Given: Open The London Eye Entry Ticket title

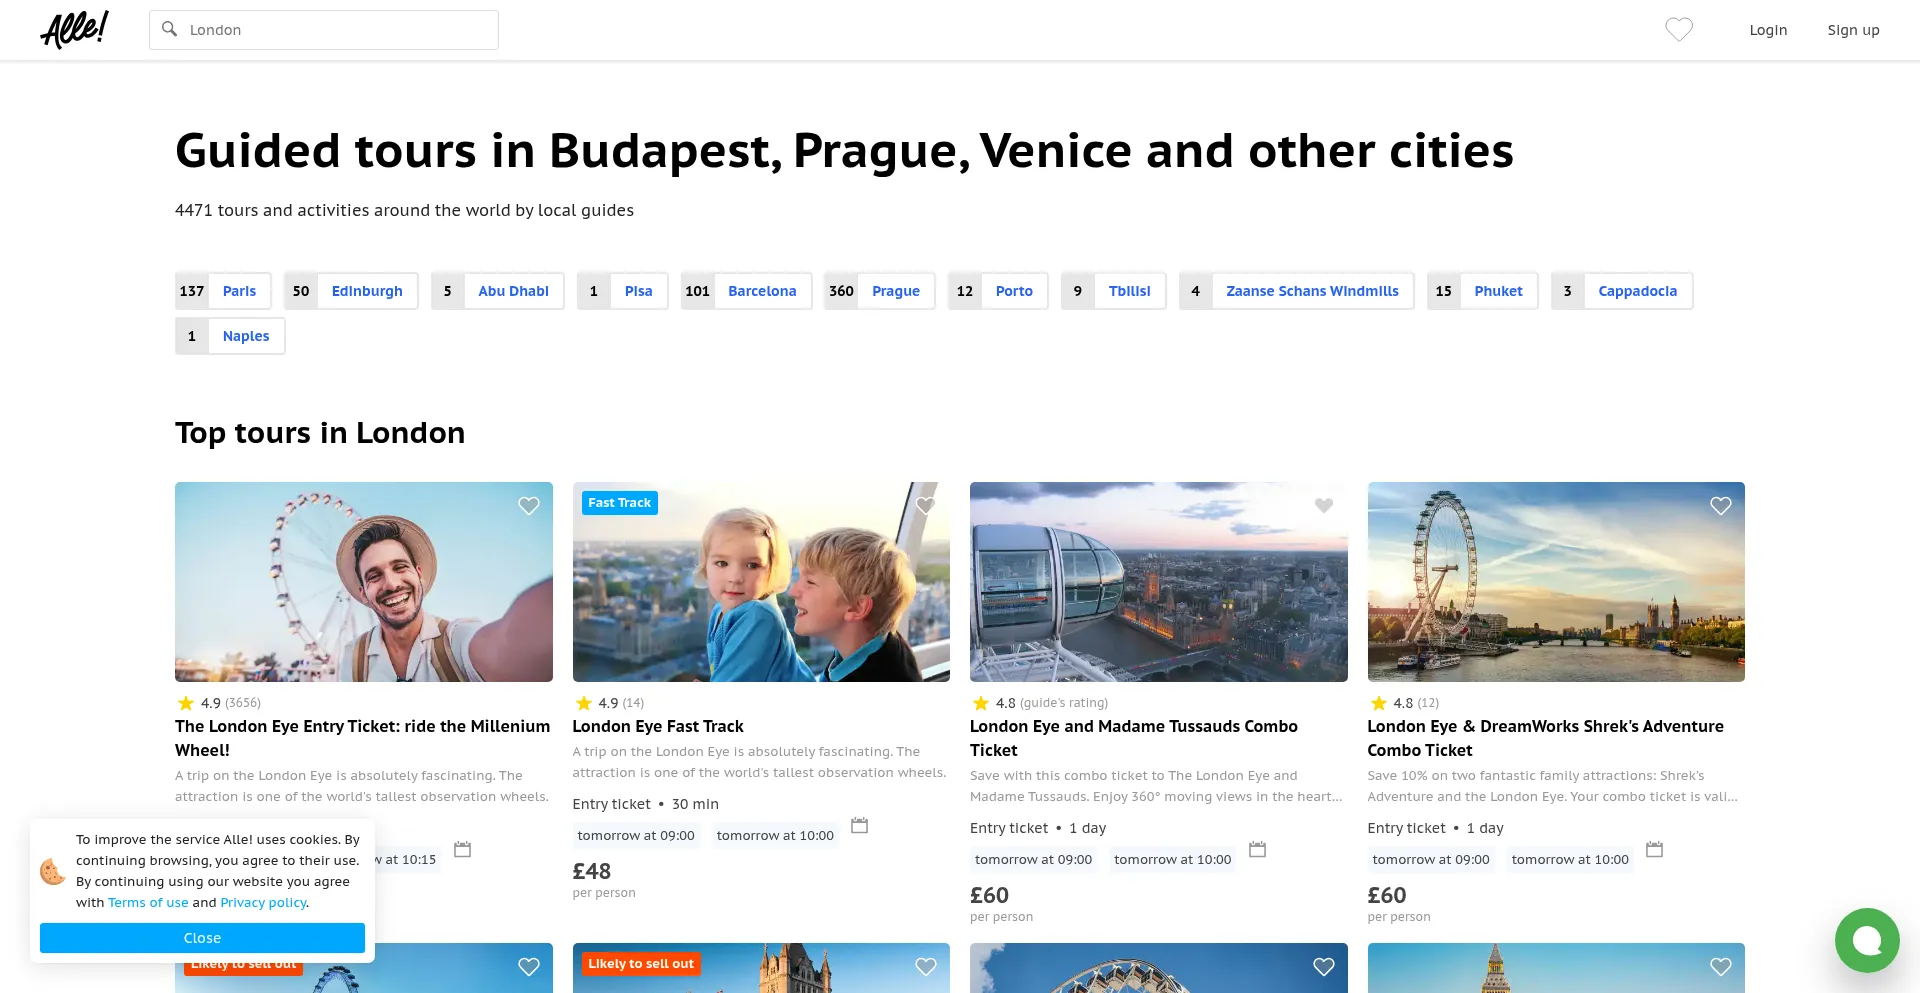Looking at the screenshot, I should click(363, 738).
